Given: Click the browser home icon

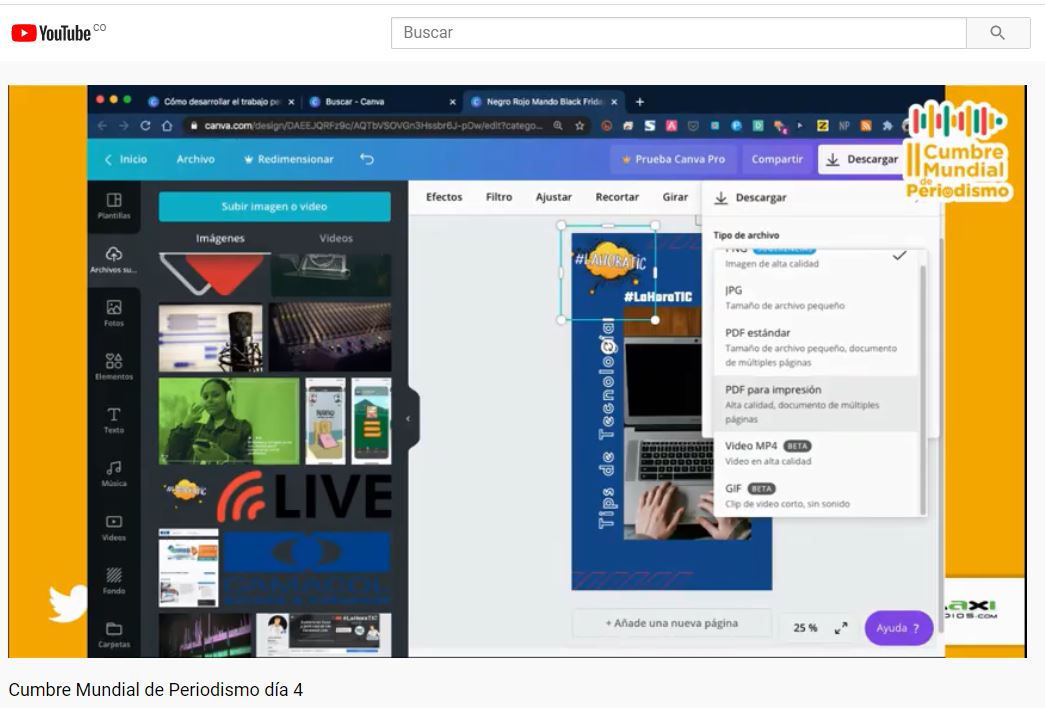Looking at the screenshot, I should click(x=167, y=125).
